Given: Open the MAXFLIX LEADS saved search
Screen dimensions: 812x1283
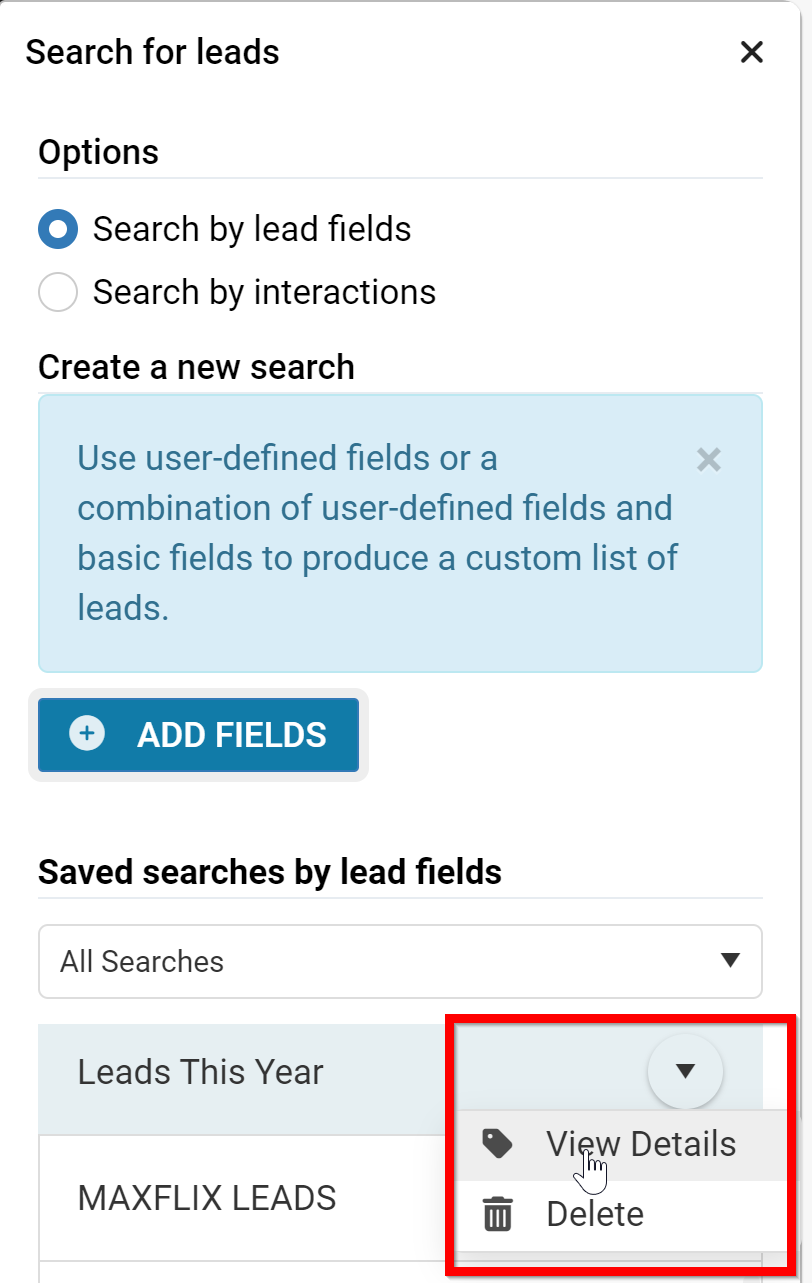Looking at the screenshot, I should point(207,1197).
